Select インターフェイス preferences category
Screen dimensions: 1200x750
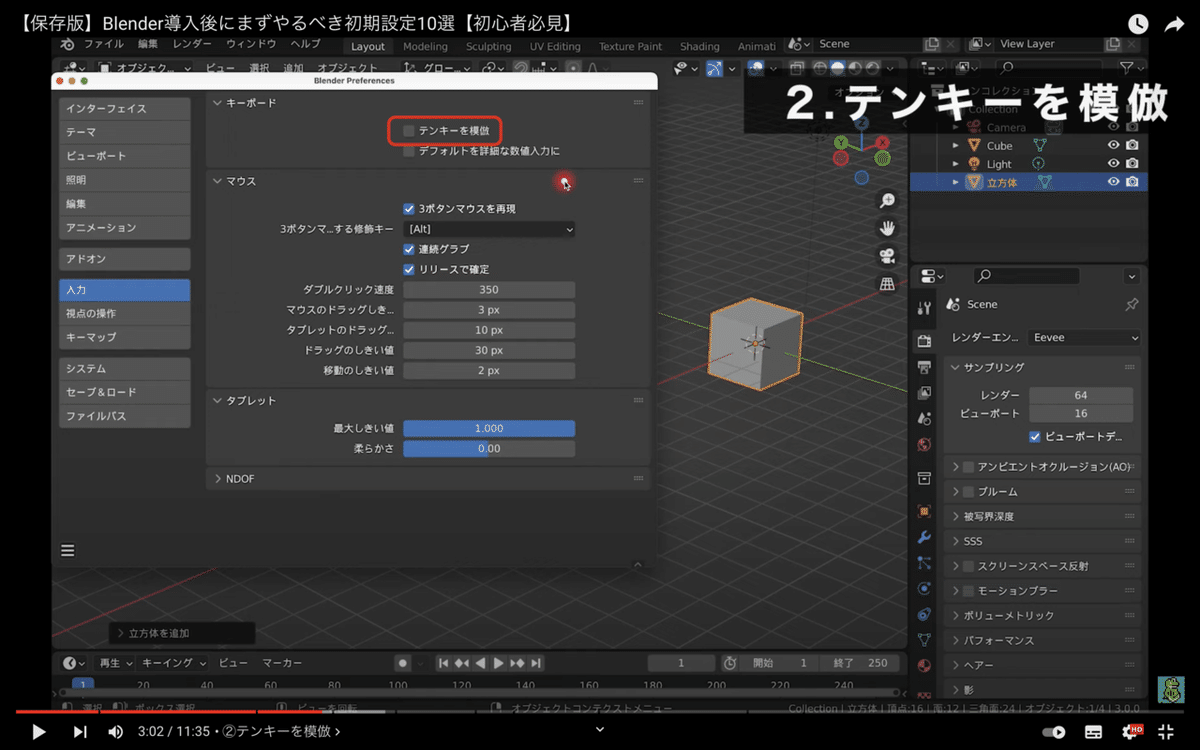click(x=124, y=108)
